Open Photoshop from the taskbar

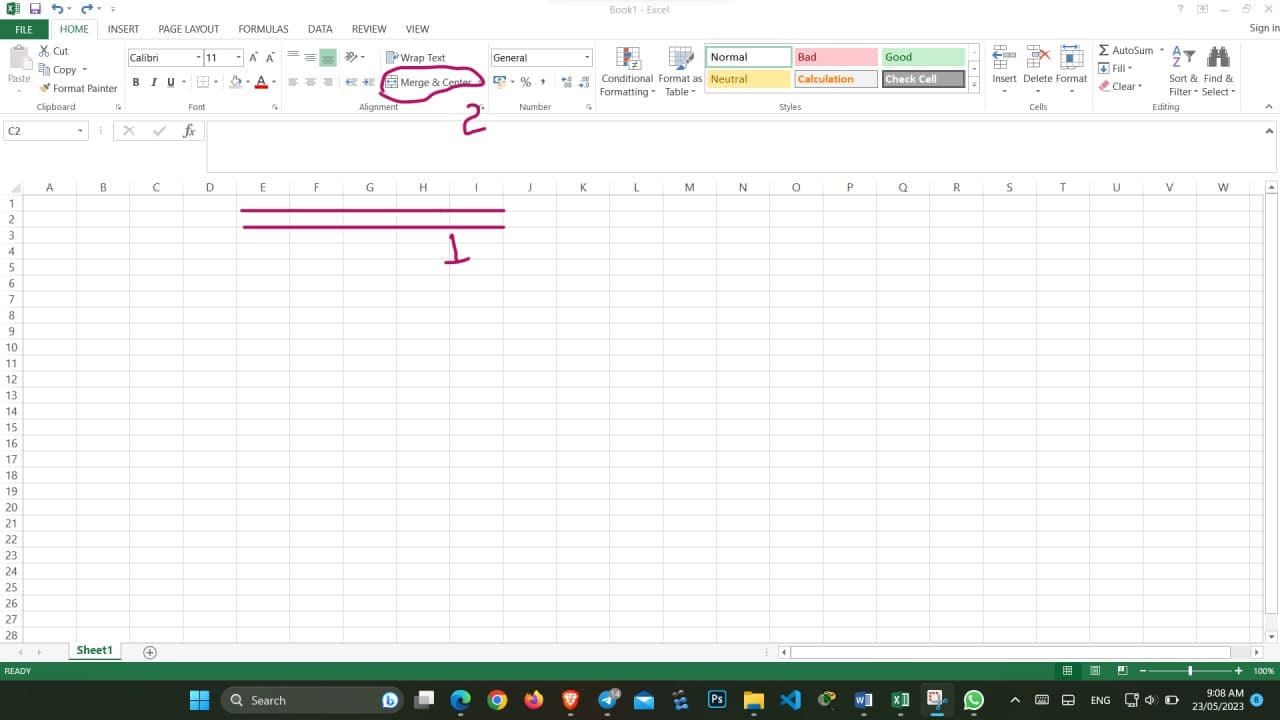[717, 700]
